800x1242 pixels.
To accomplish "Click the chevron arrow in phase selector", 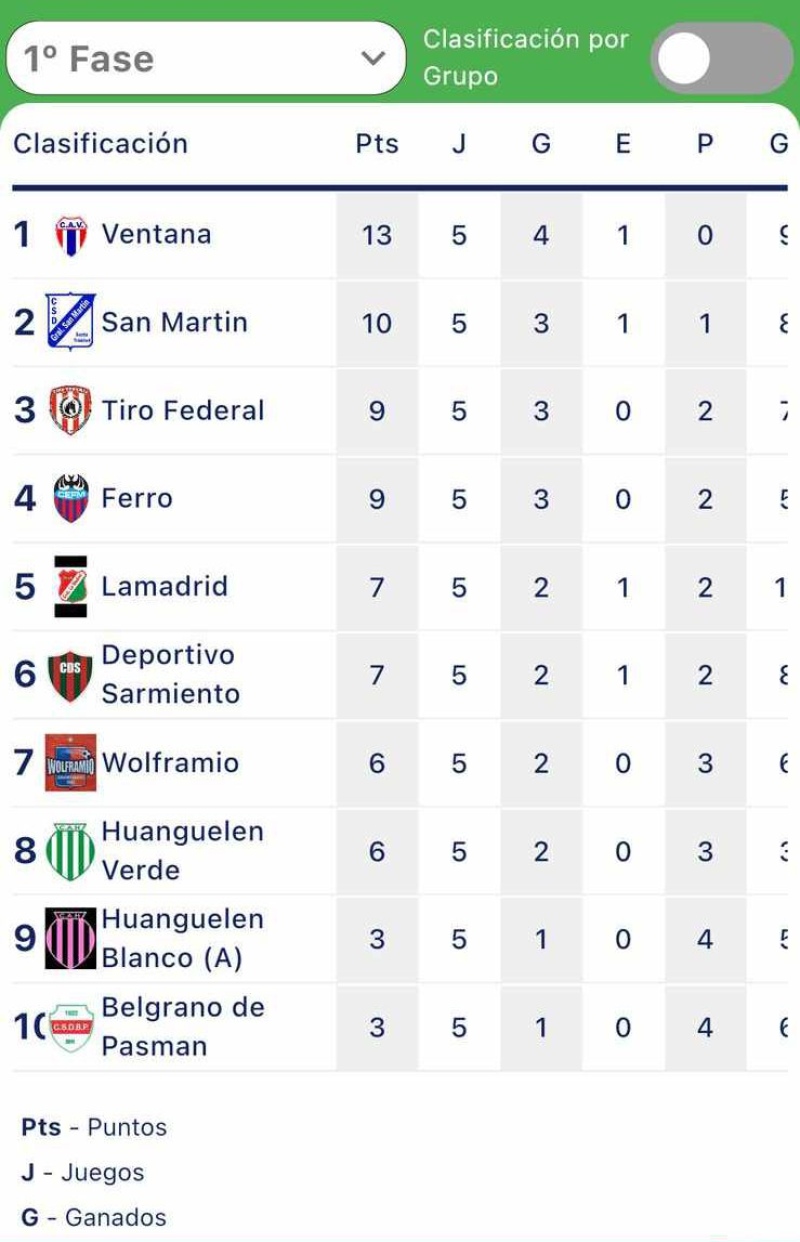I will [x=373, y=59].
